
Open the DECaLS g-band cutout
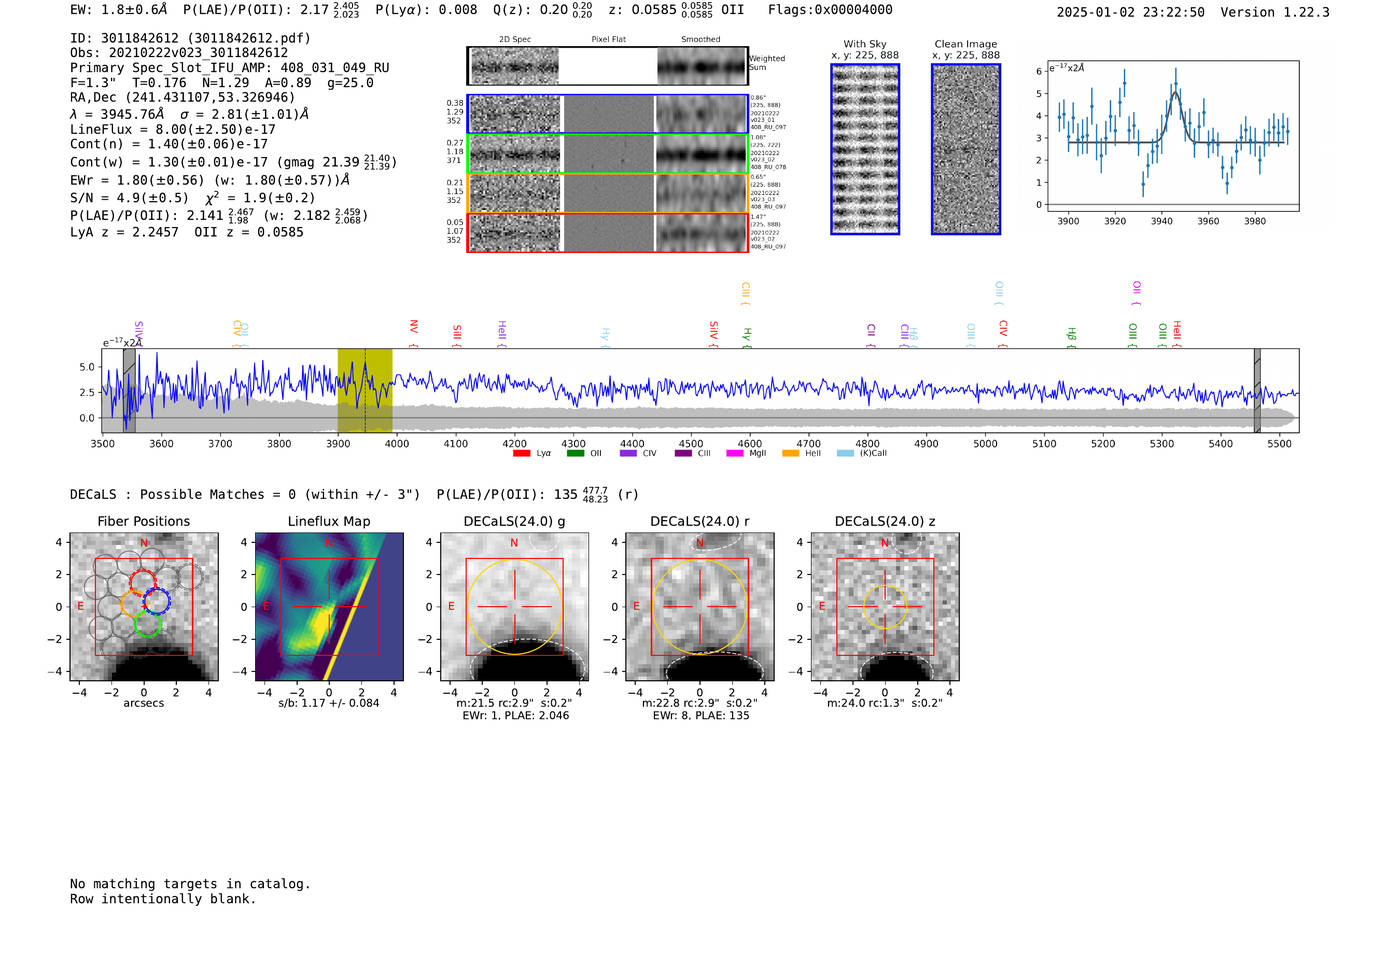click(514, 607)
